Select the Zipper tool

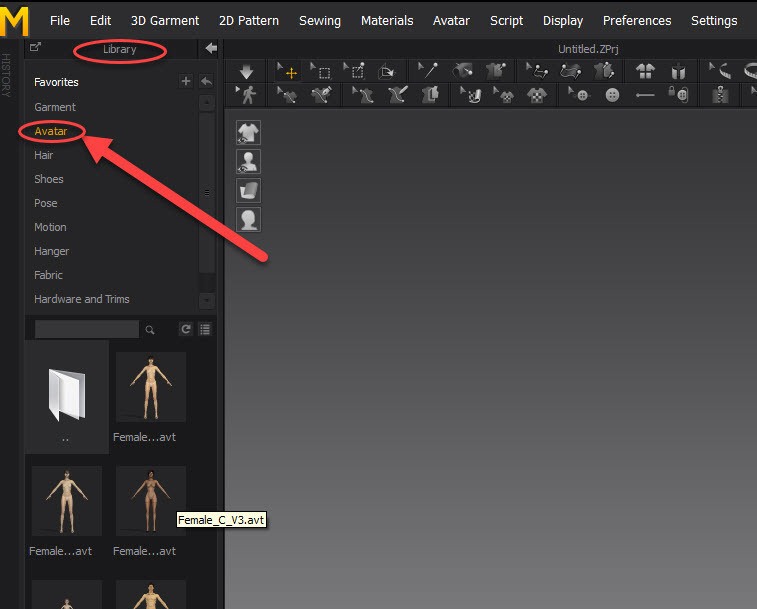pos(720,95)
